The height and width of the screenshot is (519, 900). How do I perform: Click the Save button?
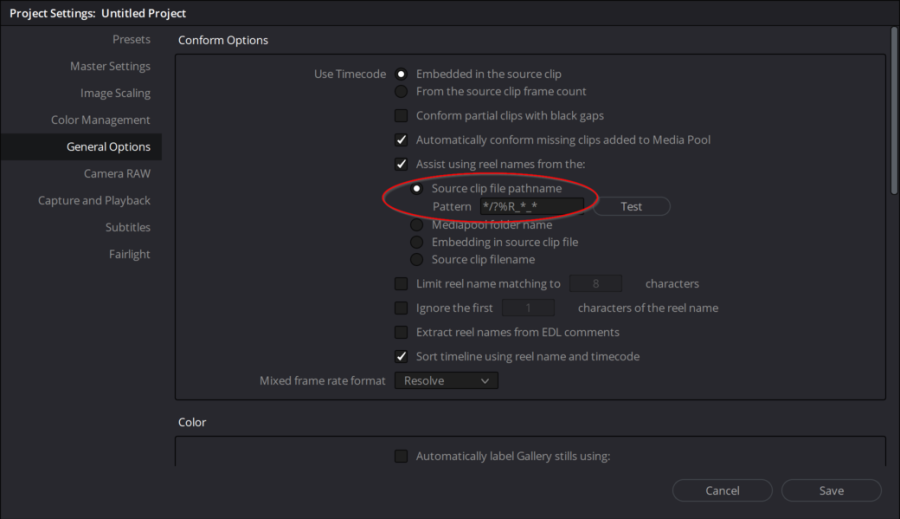[831, 491]
